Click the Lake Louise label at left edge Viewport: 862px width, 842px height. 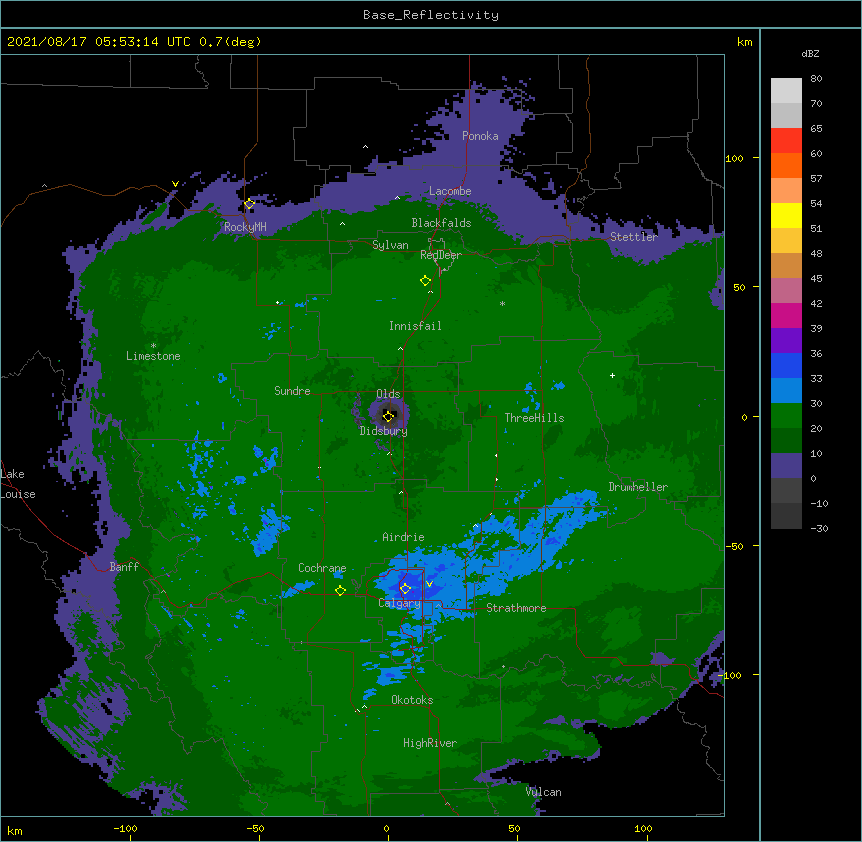(18, 484)
